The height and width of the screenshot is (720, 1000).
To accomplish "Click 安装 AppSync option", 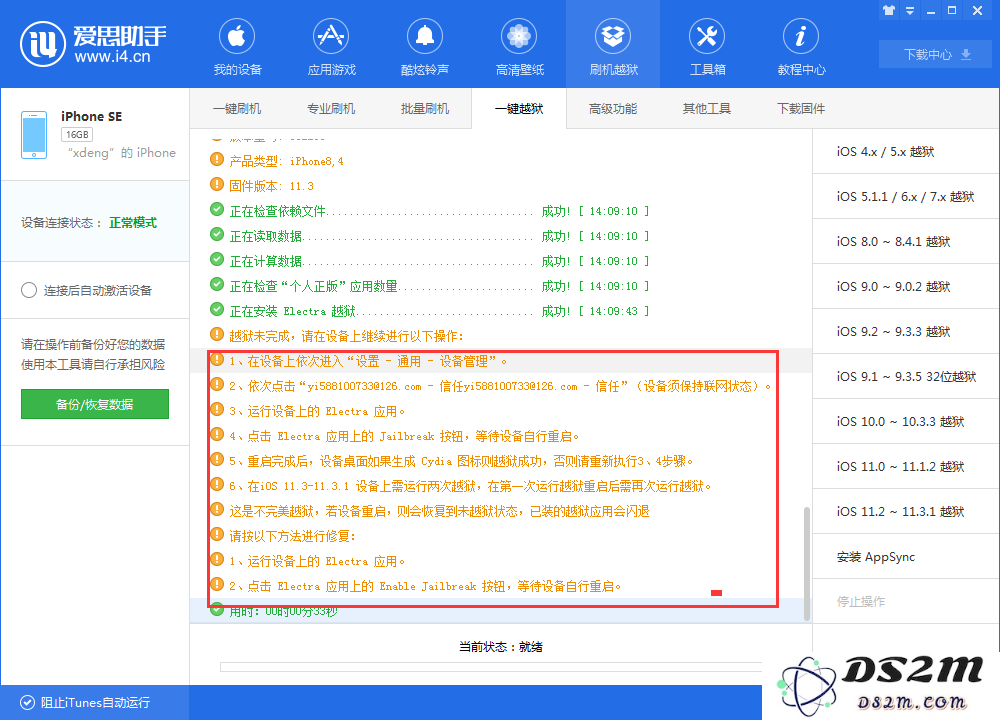I will [x=906, y=557].
